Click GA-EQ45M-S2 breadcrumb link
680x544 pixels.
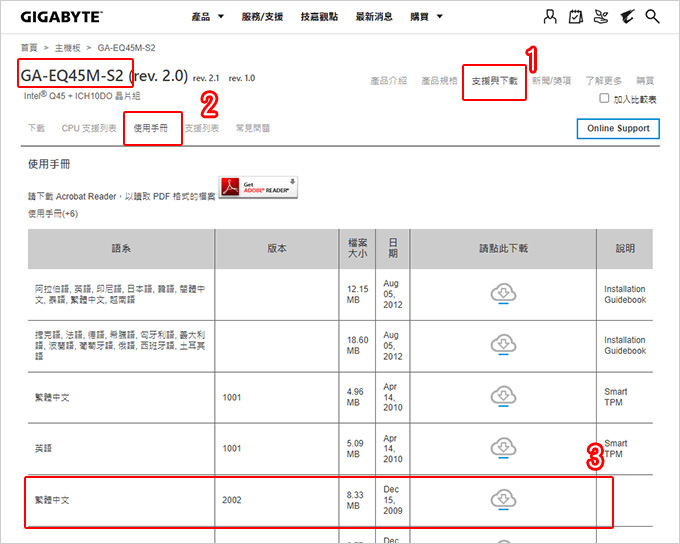pyautogui.click(x=126, y=48)
